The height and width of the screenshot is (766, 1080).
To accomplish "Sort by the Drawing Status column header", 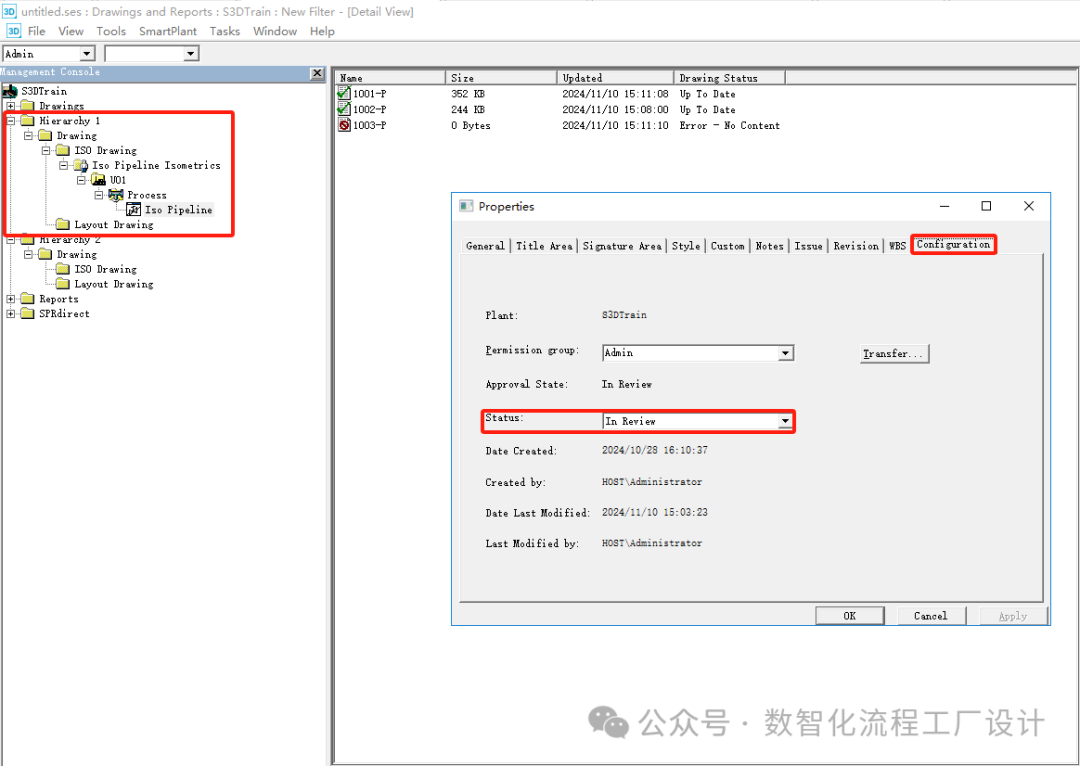I will [x=730, y=78].
